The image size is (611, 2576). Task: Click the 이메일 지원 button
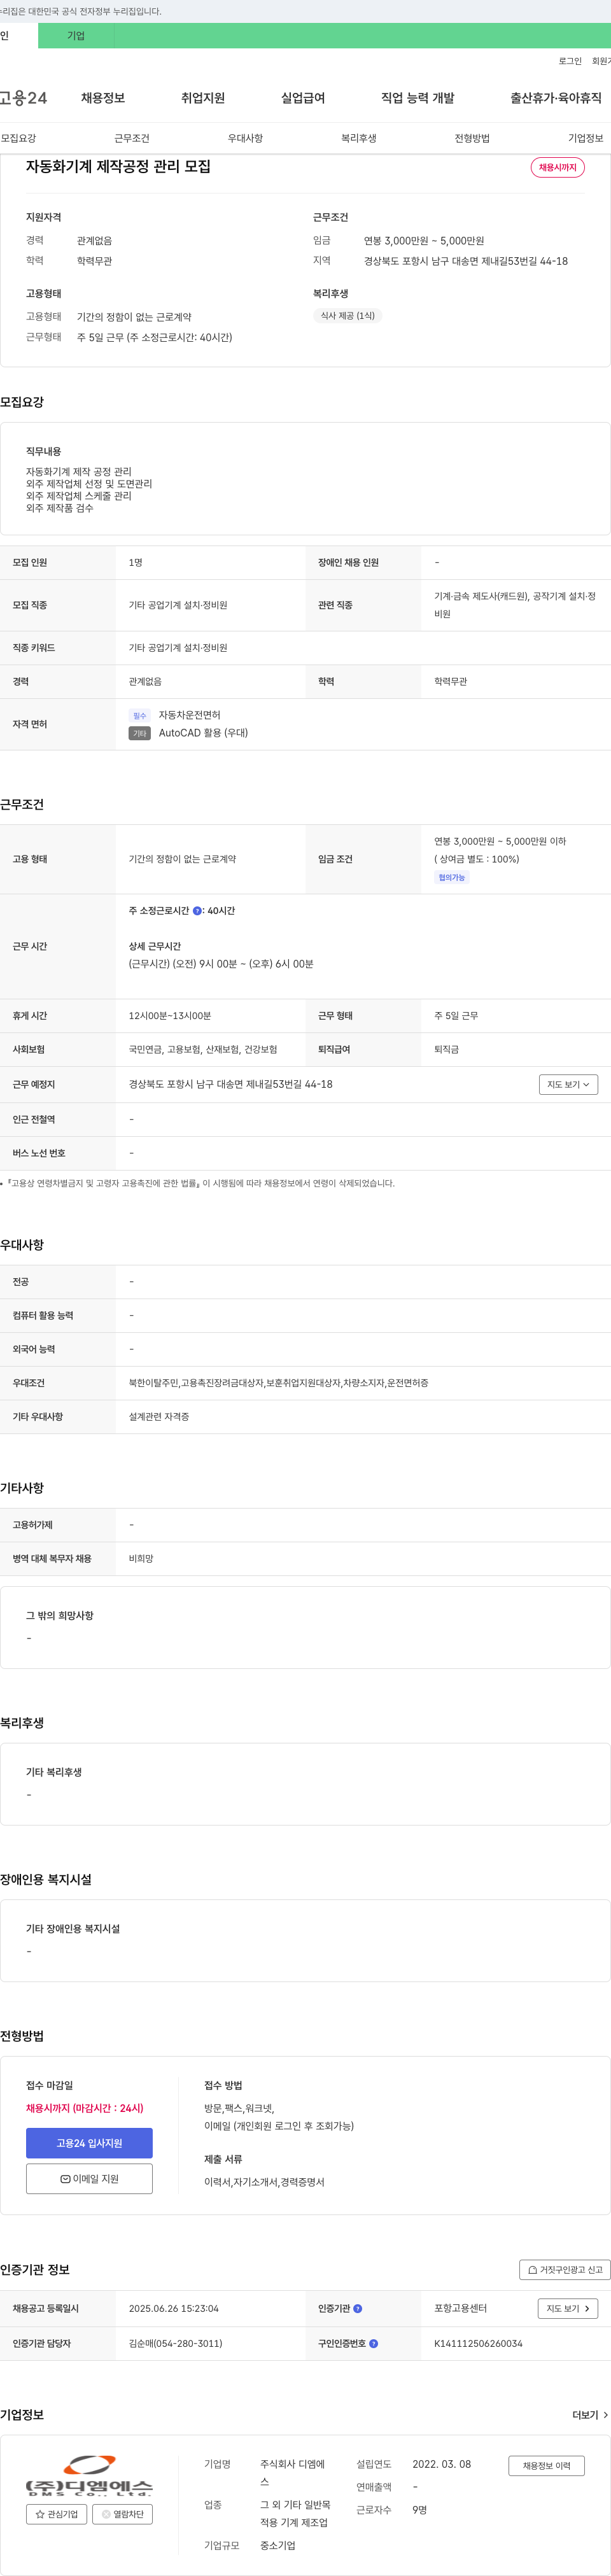coord(89,2179)
